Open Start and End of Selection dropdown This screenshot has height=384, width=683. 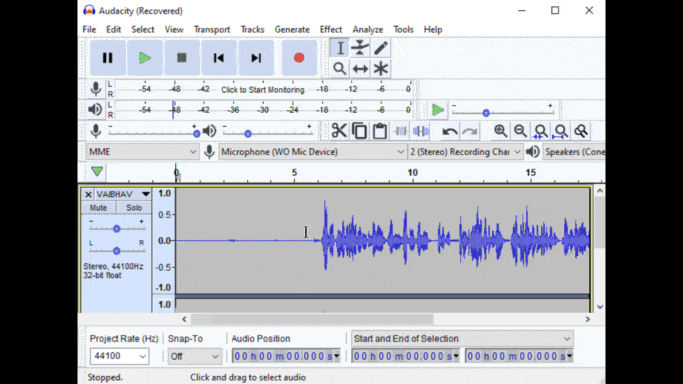coord(462,339)
